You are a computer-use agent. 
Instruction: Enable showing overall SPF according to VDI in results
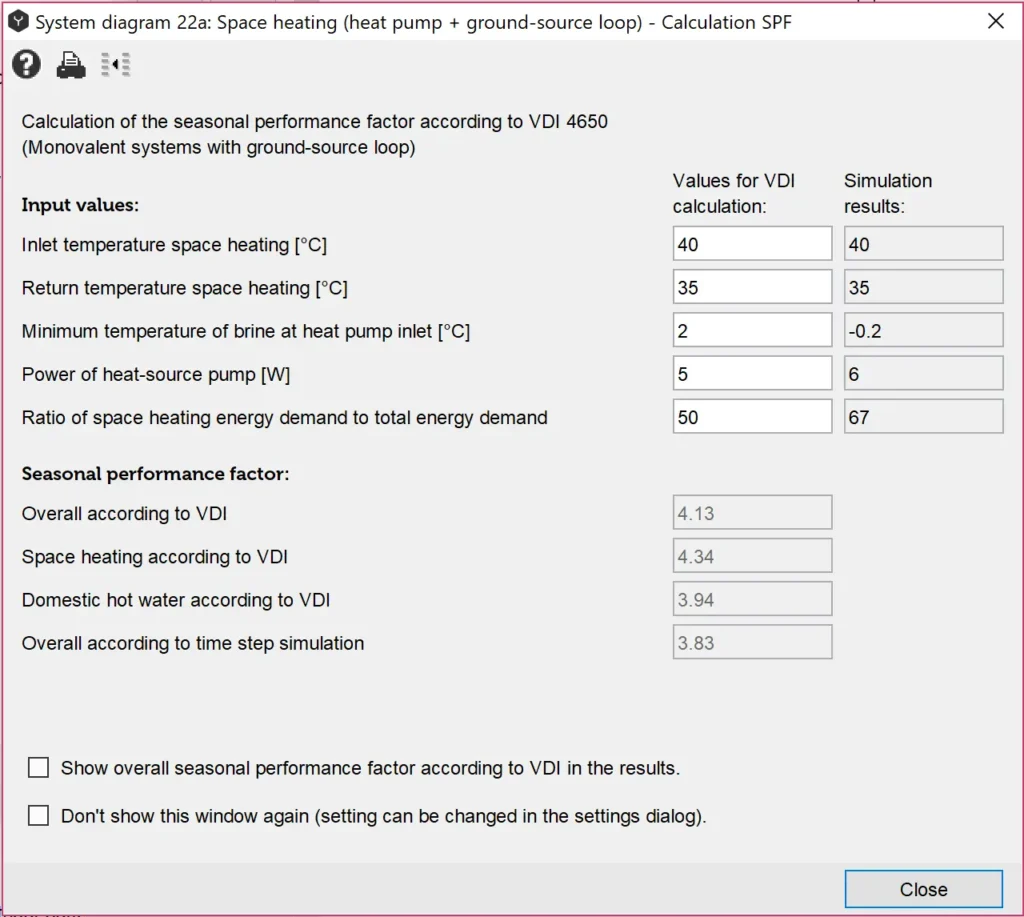38,768
